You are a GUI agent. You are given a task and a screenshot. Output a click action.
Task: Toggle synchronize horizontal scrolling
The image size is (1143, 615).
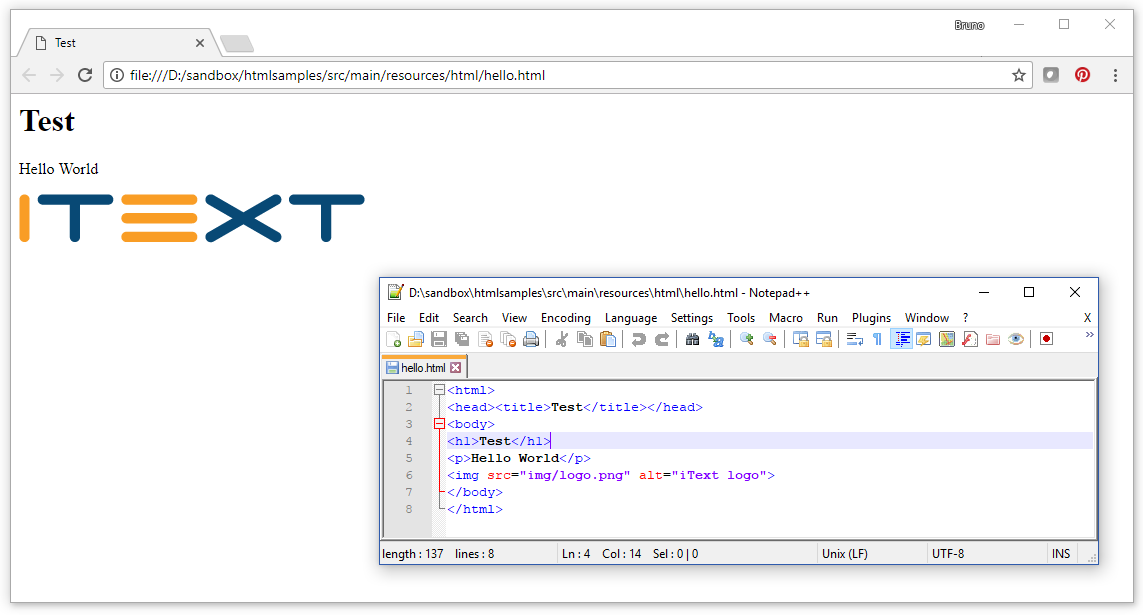[x=824, y=340]
